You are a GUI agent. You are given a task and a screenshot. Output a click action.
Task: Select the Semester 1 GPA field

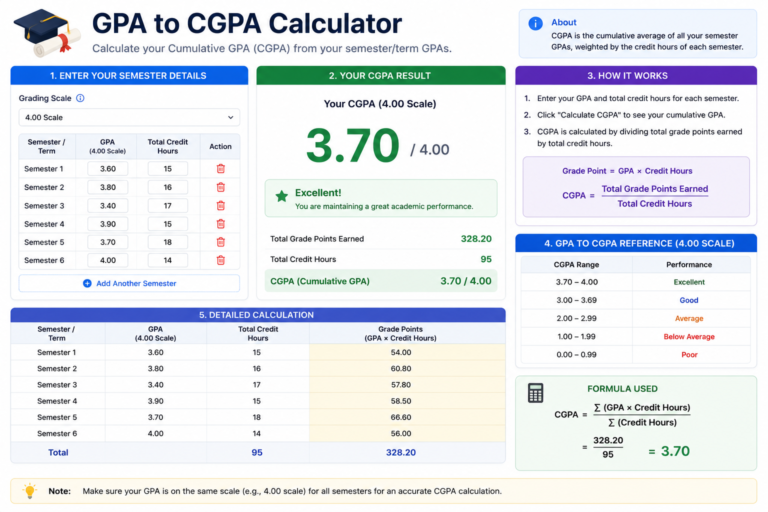108,169
